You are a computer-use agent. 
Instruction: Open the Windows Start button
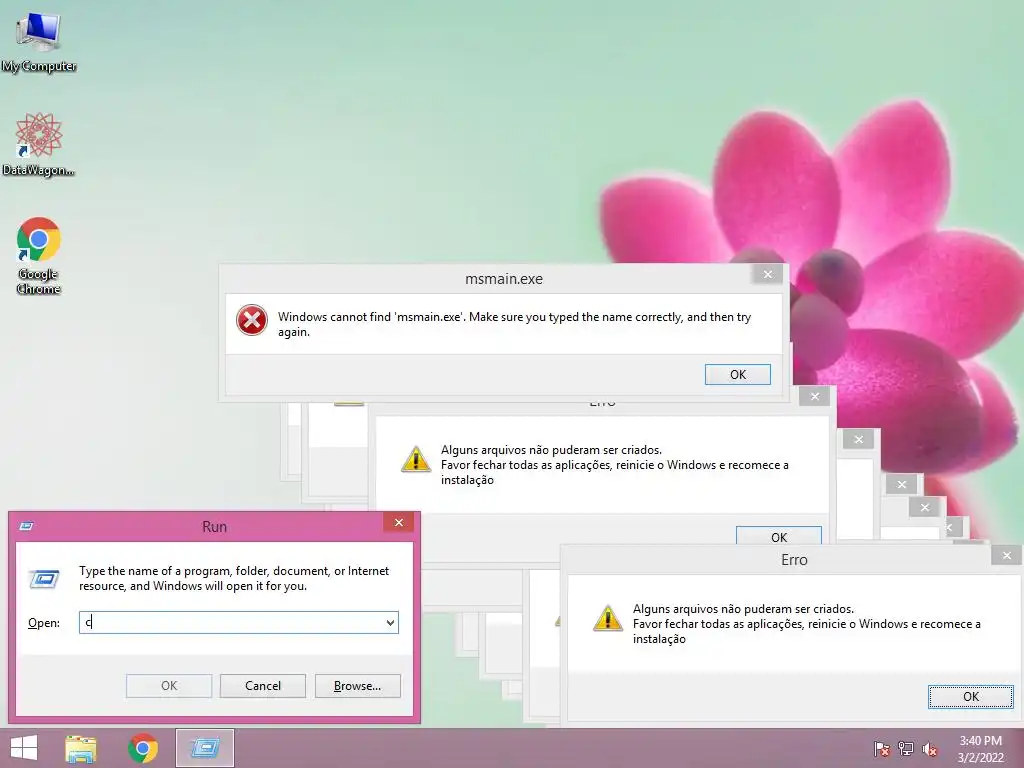24,748
